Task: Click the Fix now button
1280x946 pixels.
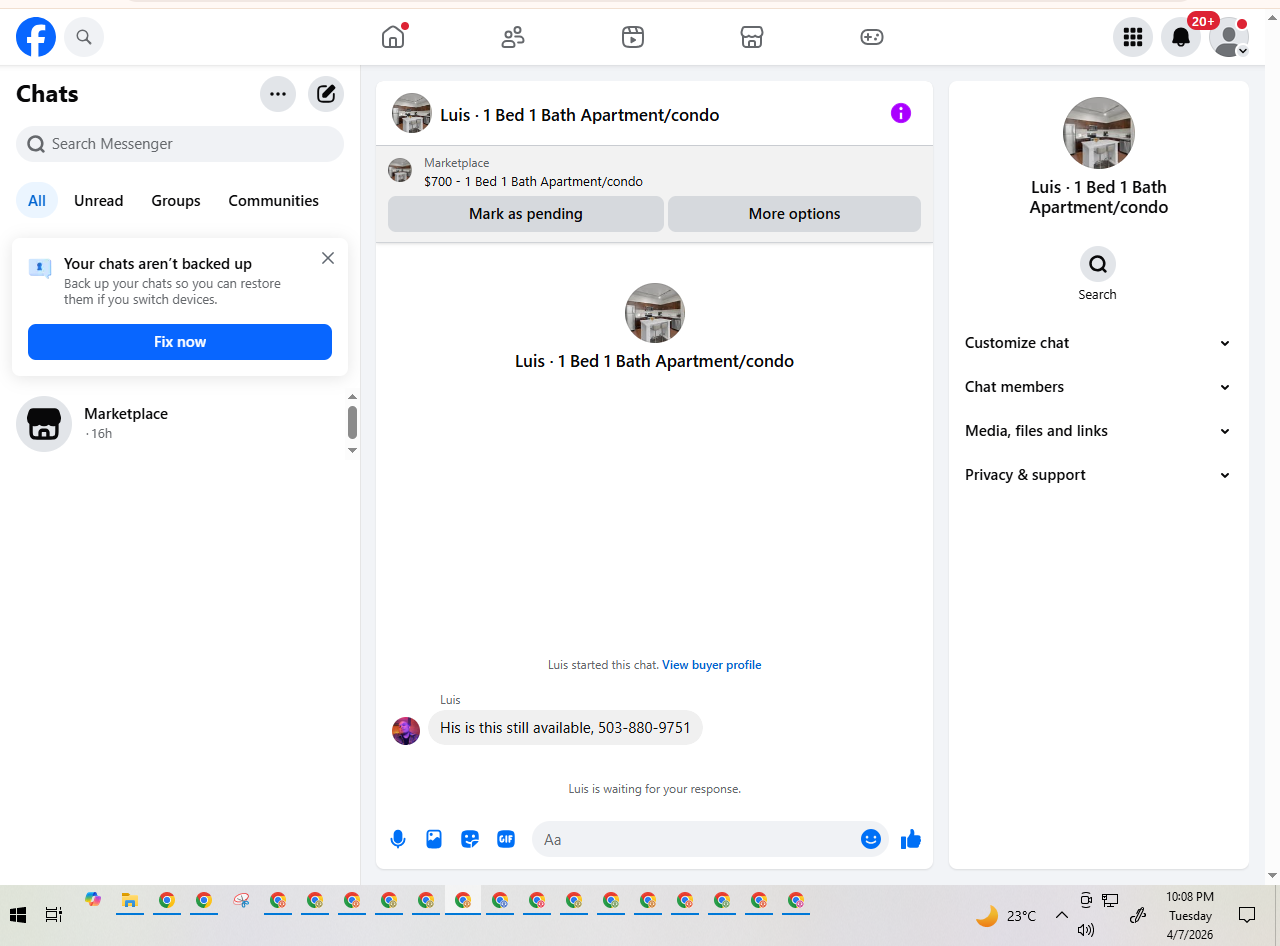Action: tap(180, 342)
